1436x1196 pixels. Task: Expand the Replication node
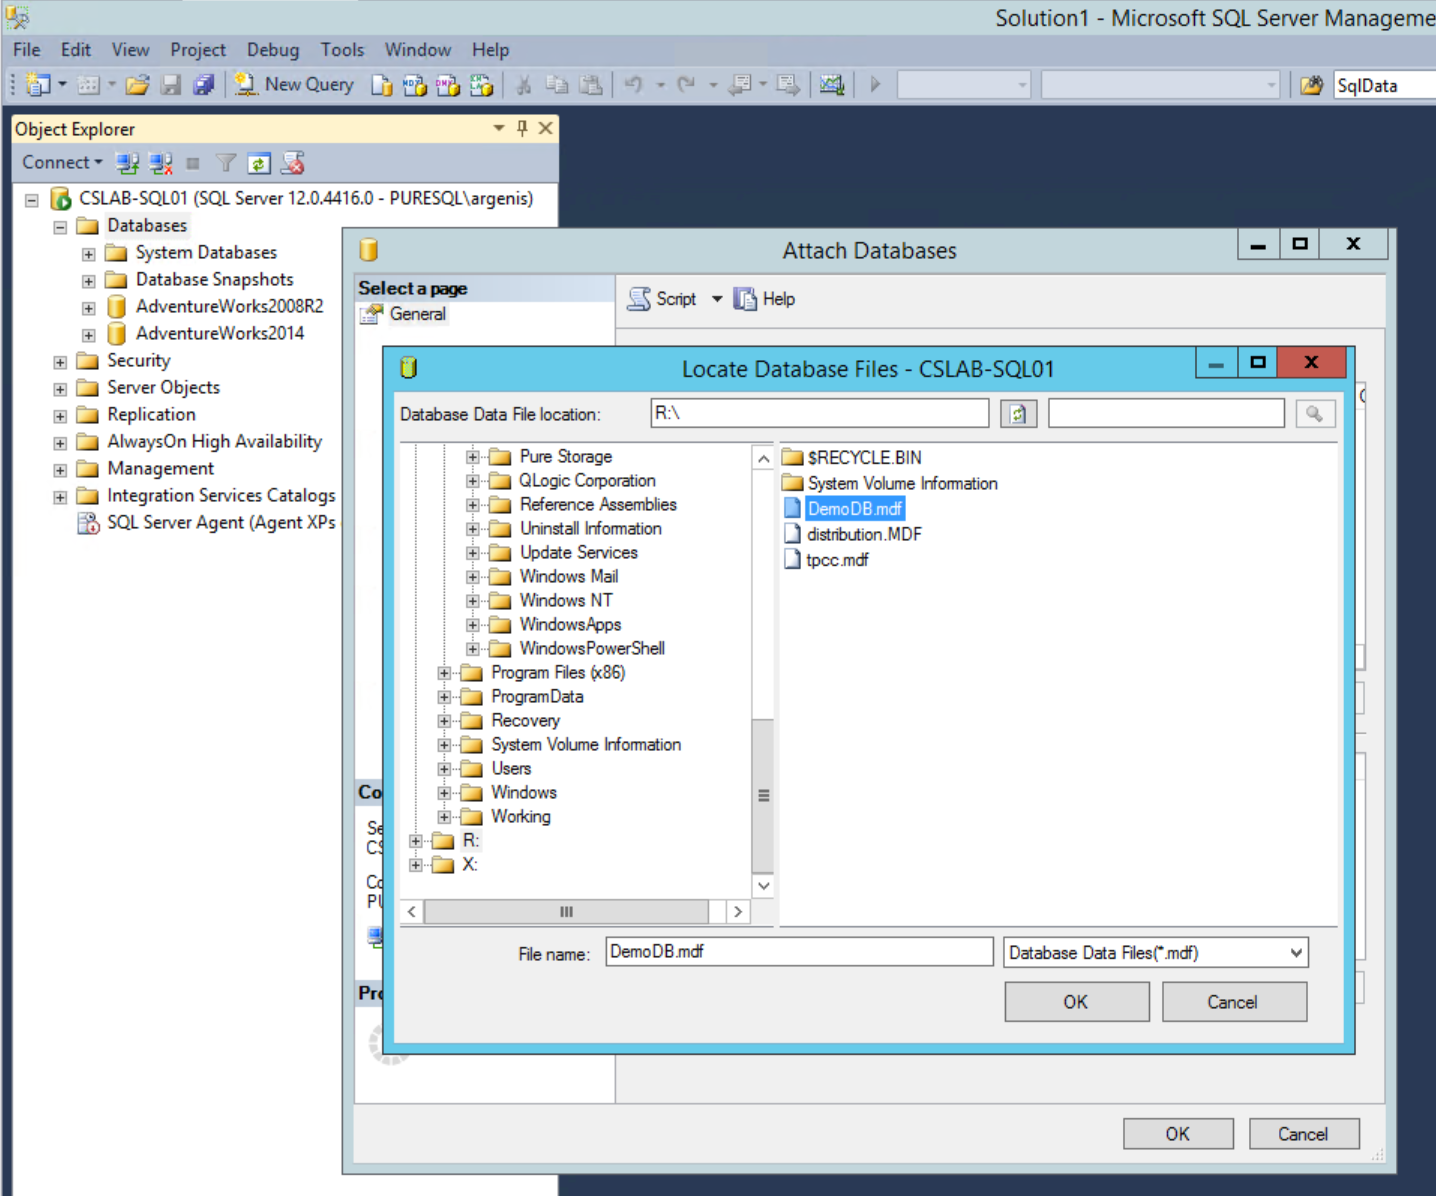60,416
